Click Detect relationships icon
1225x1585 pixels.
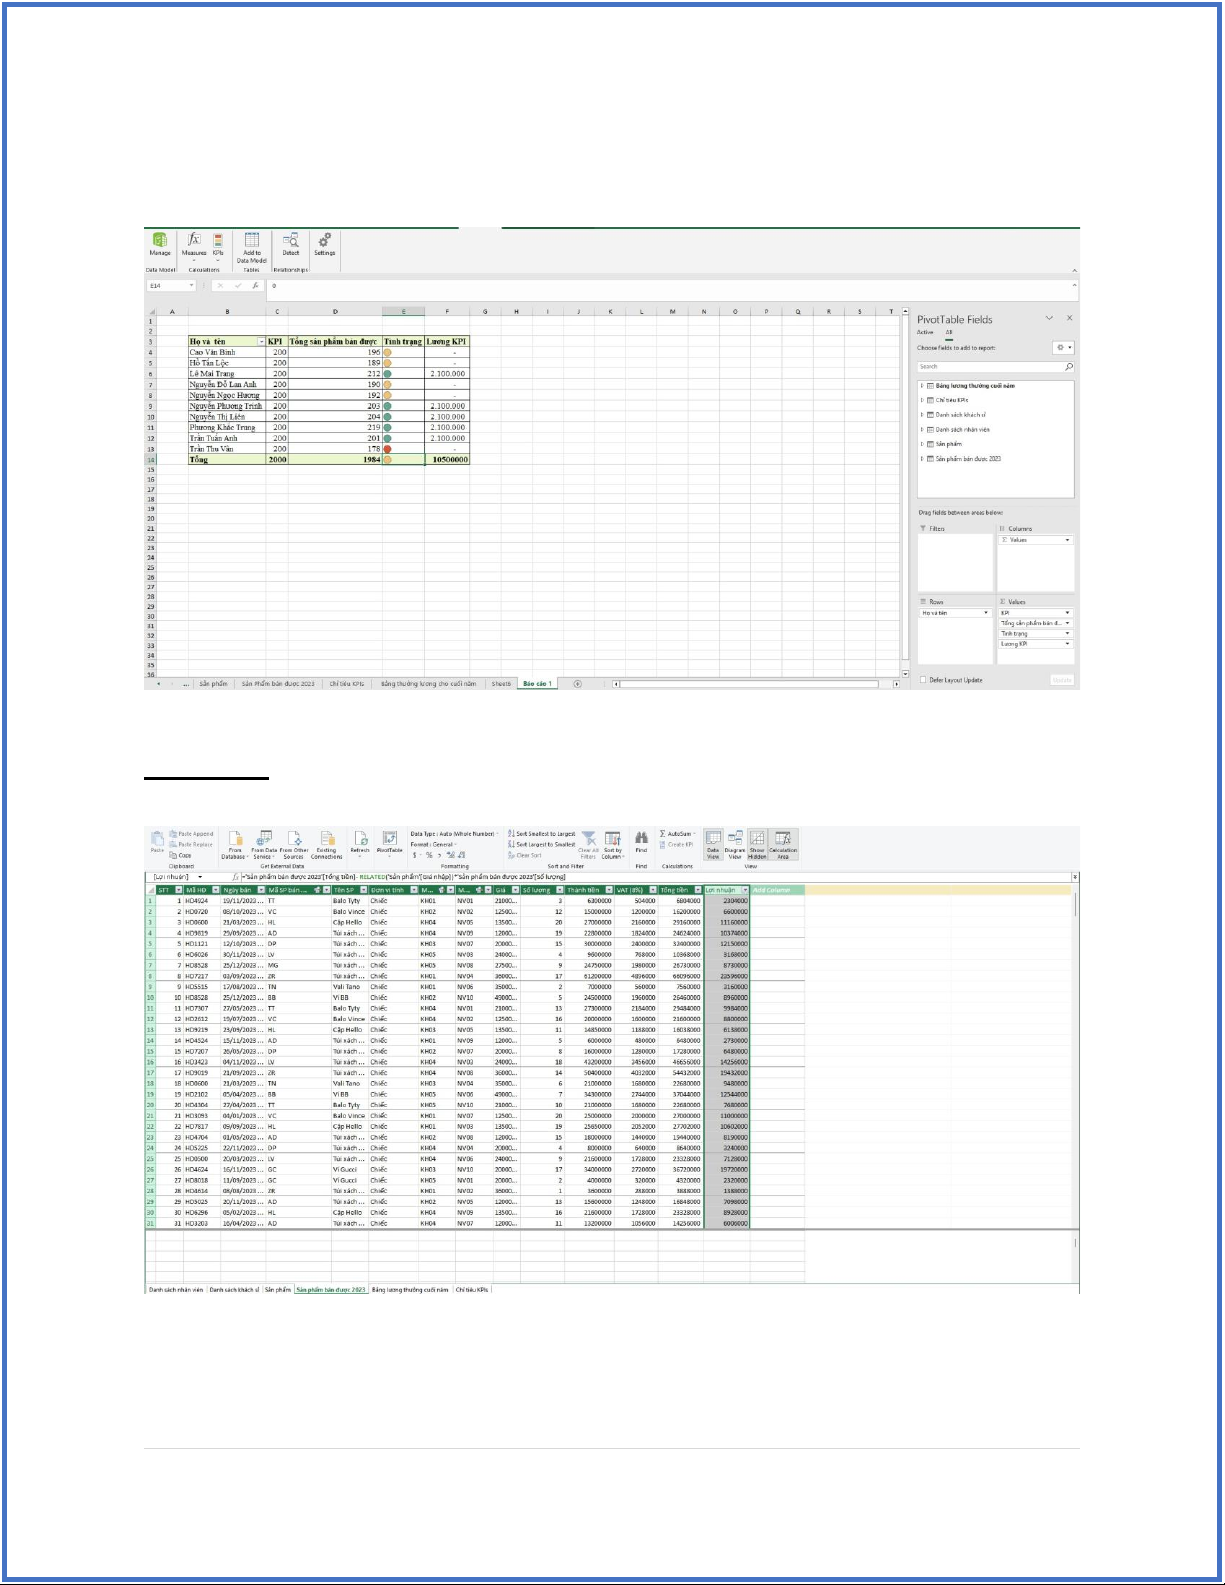point(291,243)
